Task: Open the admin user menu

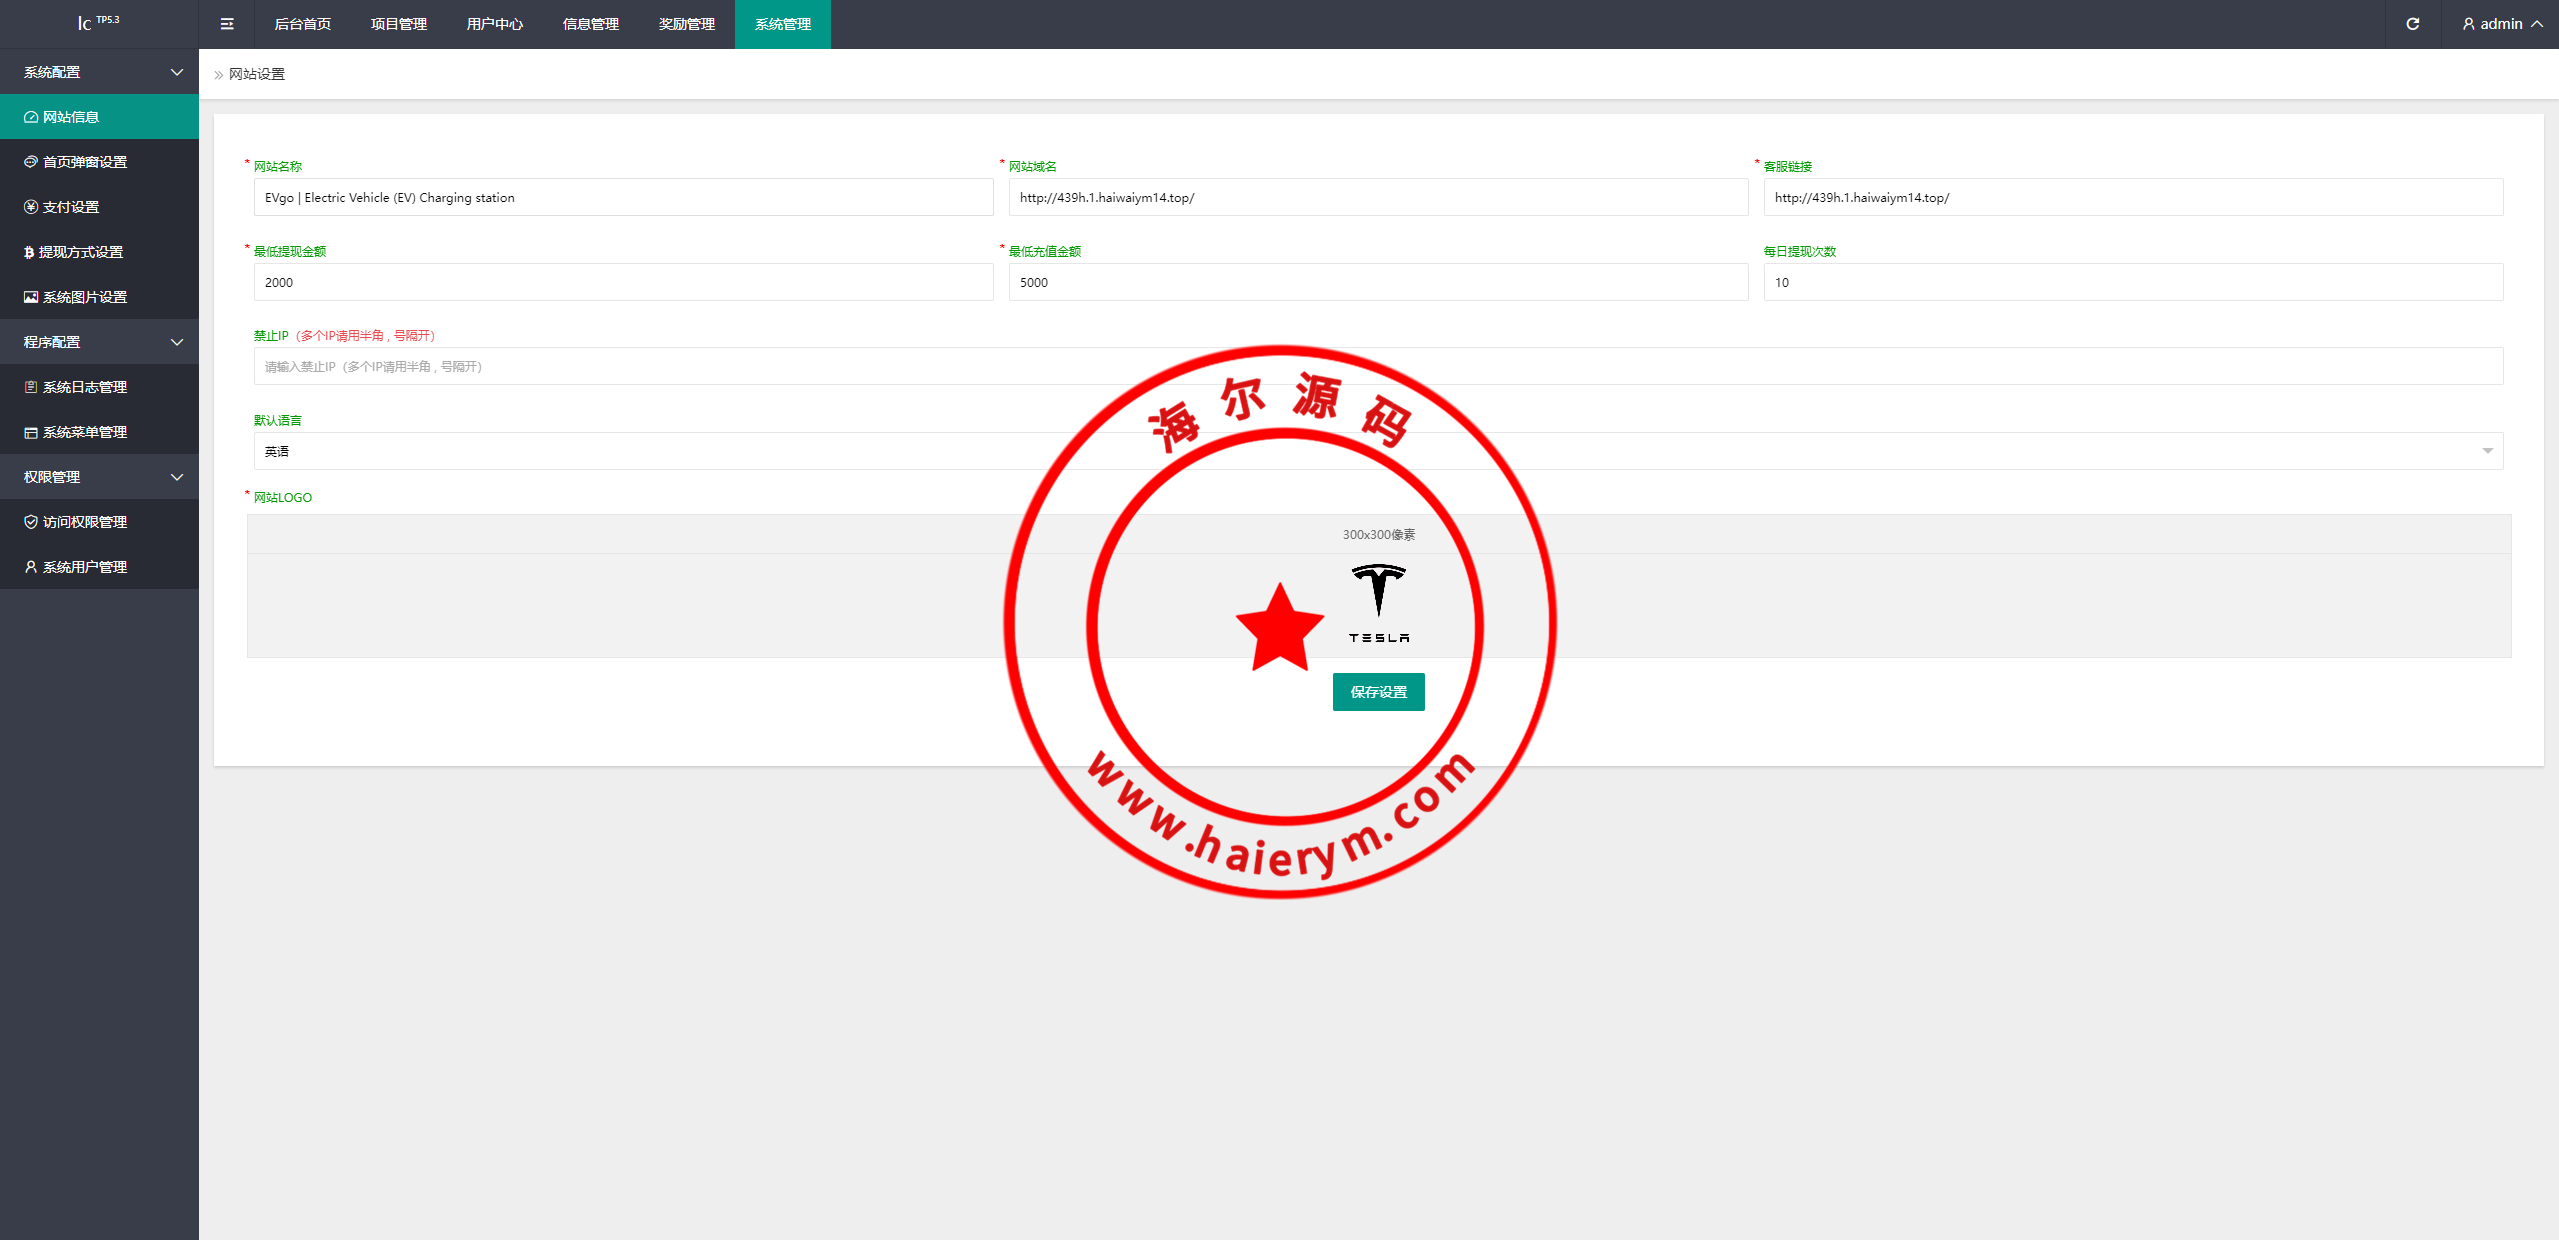Action: (x=2501, y=24)
